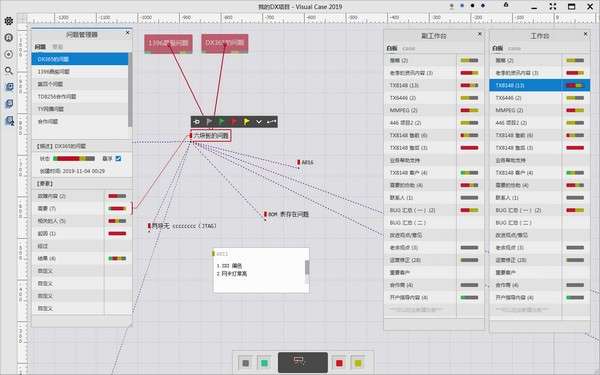Set the green flag on selected node
This screenshot has height=375, width=600.
coord(222,122)
